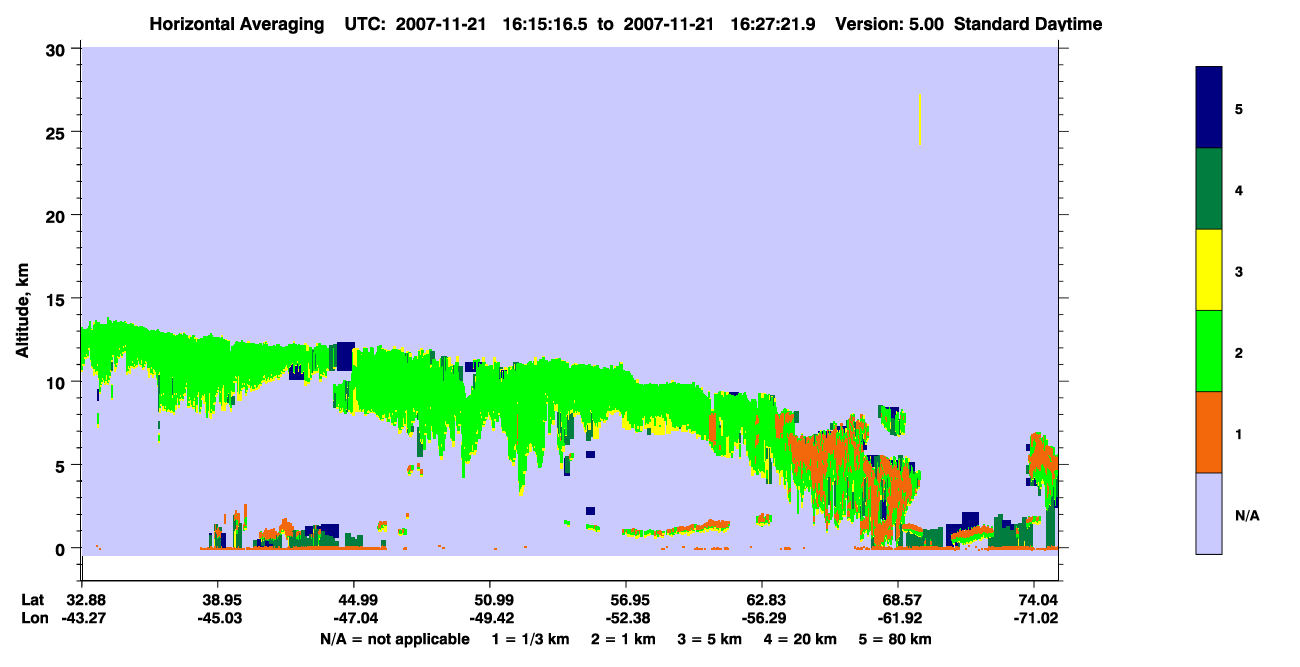The height and width of the screenshot is (667, 1300).
Task: Click longitude value -45.03
Action: [x=218, y=619]
